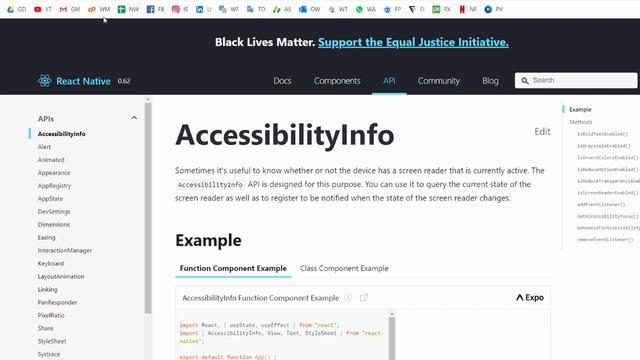This screenshot has width=640, height=360.
Task: Open the FI bookmark icon
Action: click(x=412, y=9)
